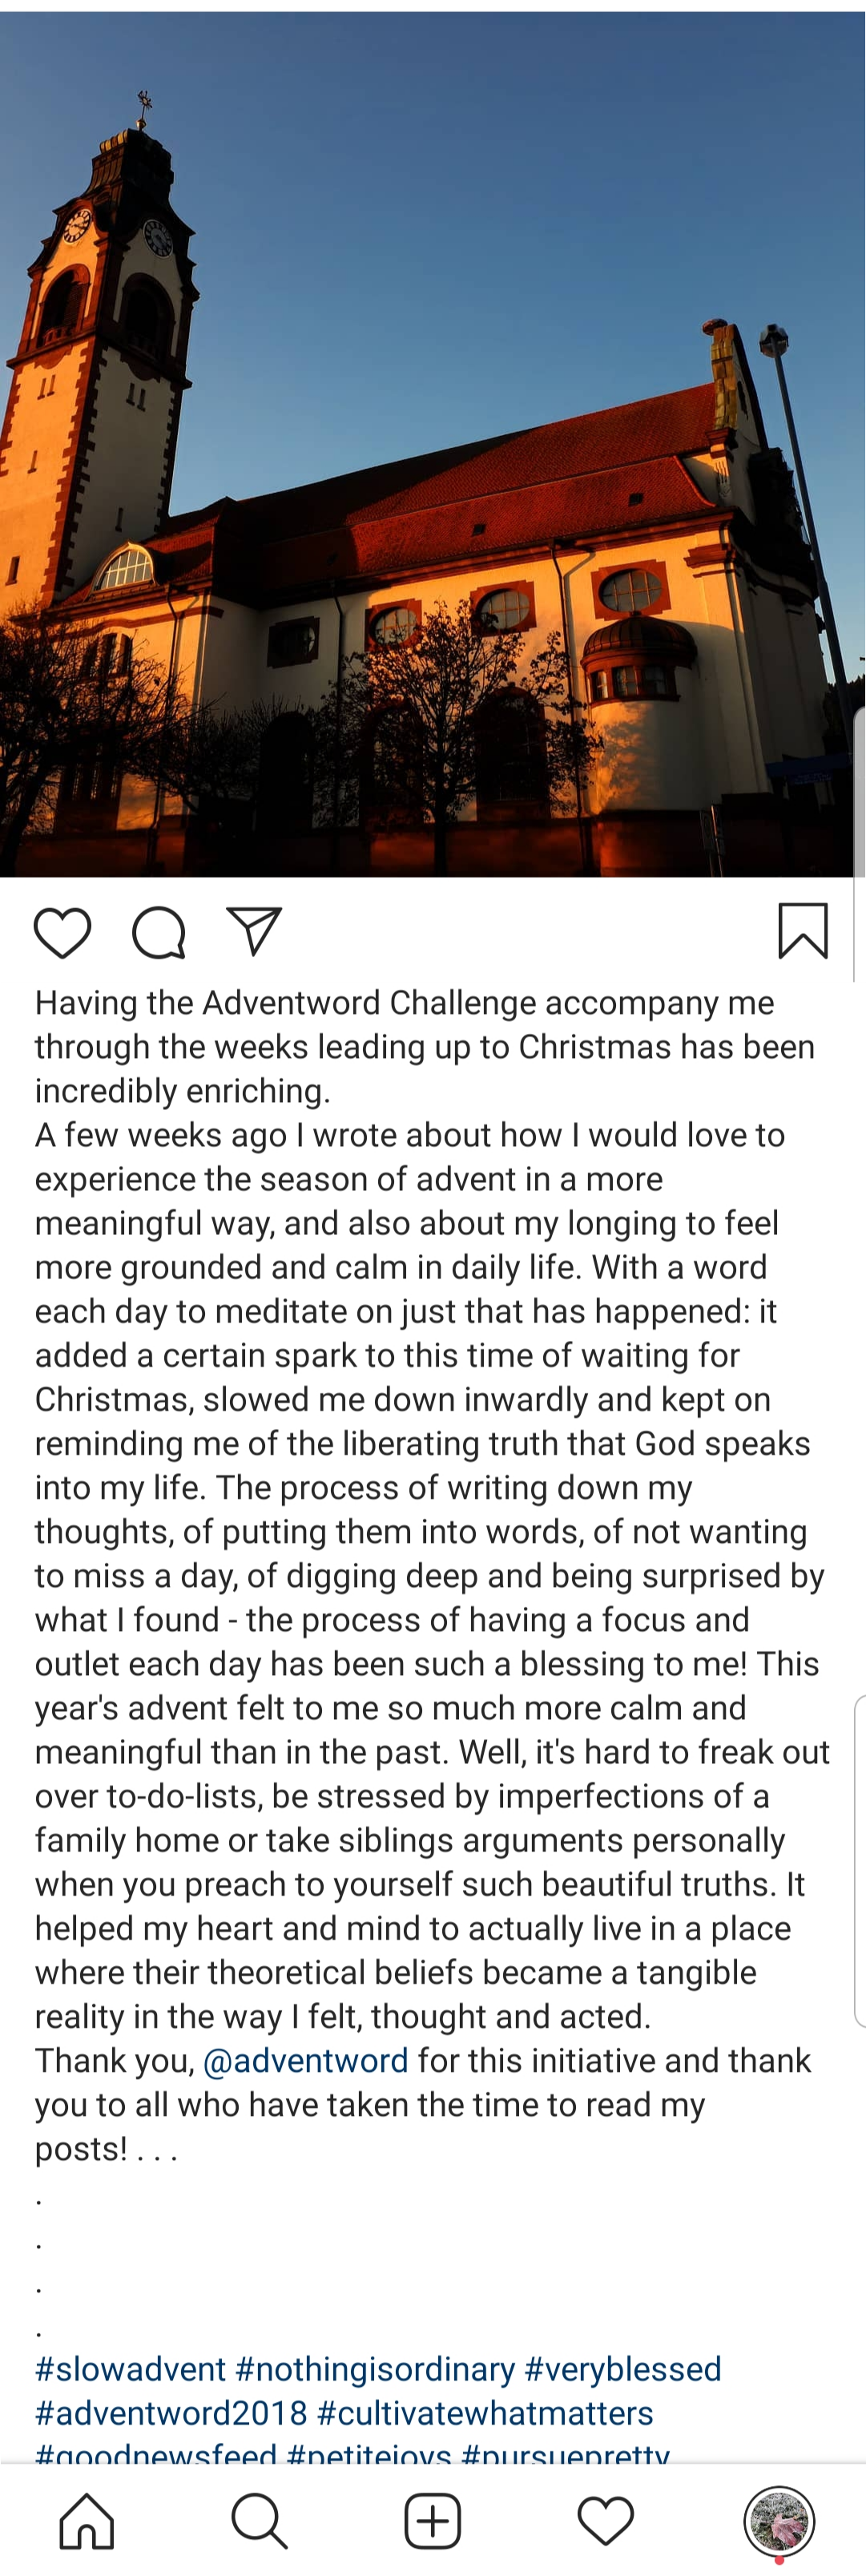Open the #slowadvent hashtag

130,2370
